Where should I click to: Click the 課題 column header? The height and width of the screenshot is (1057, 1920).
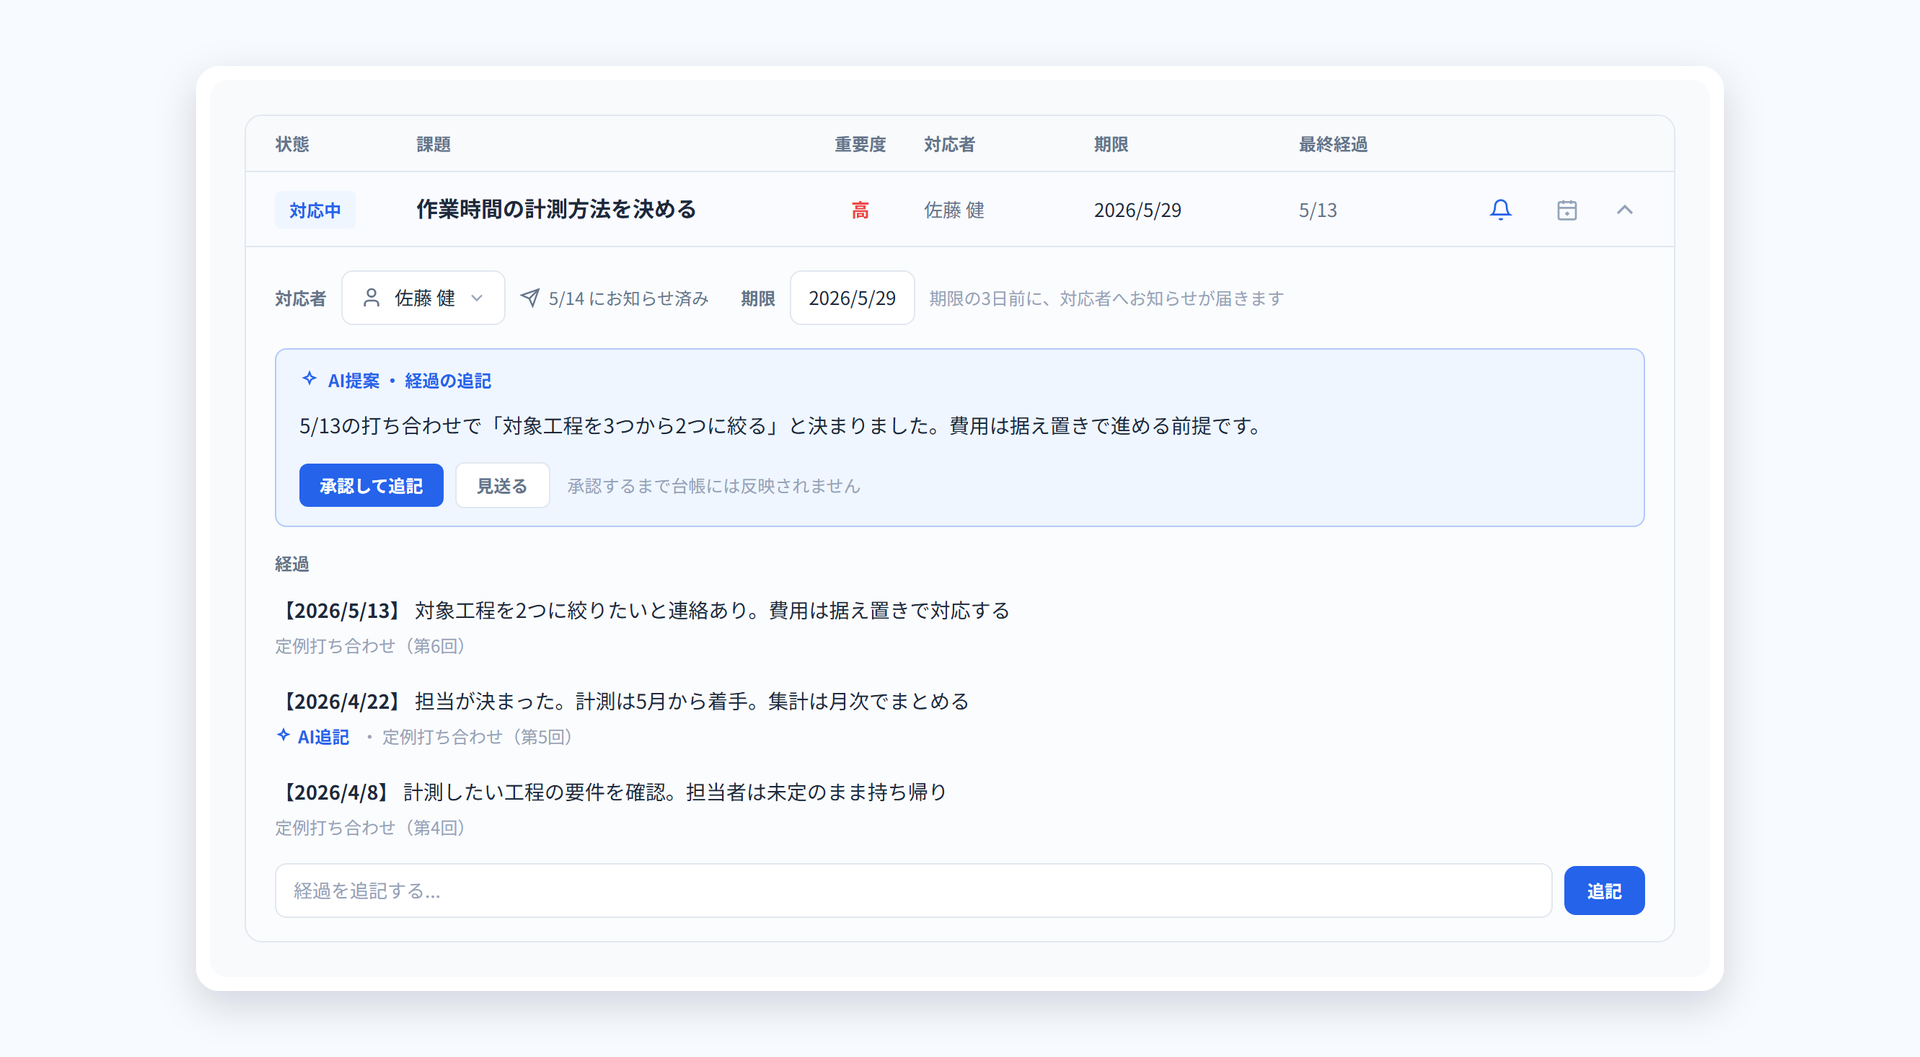433,144
